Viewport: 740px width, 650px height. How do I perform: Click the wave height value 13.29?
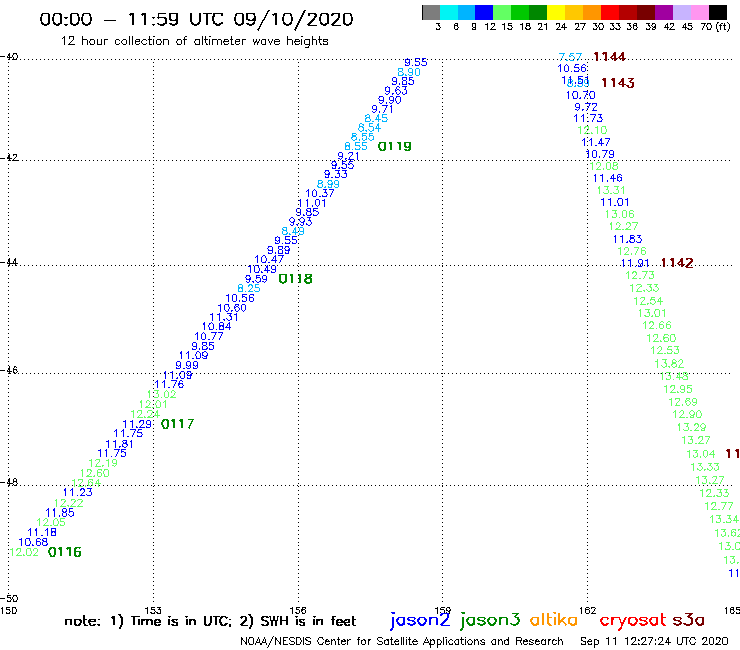[691, 428]
